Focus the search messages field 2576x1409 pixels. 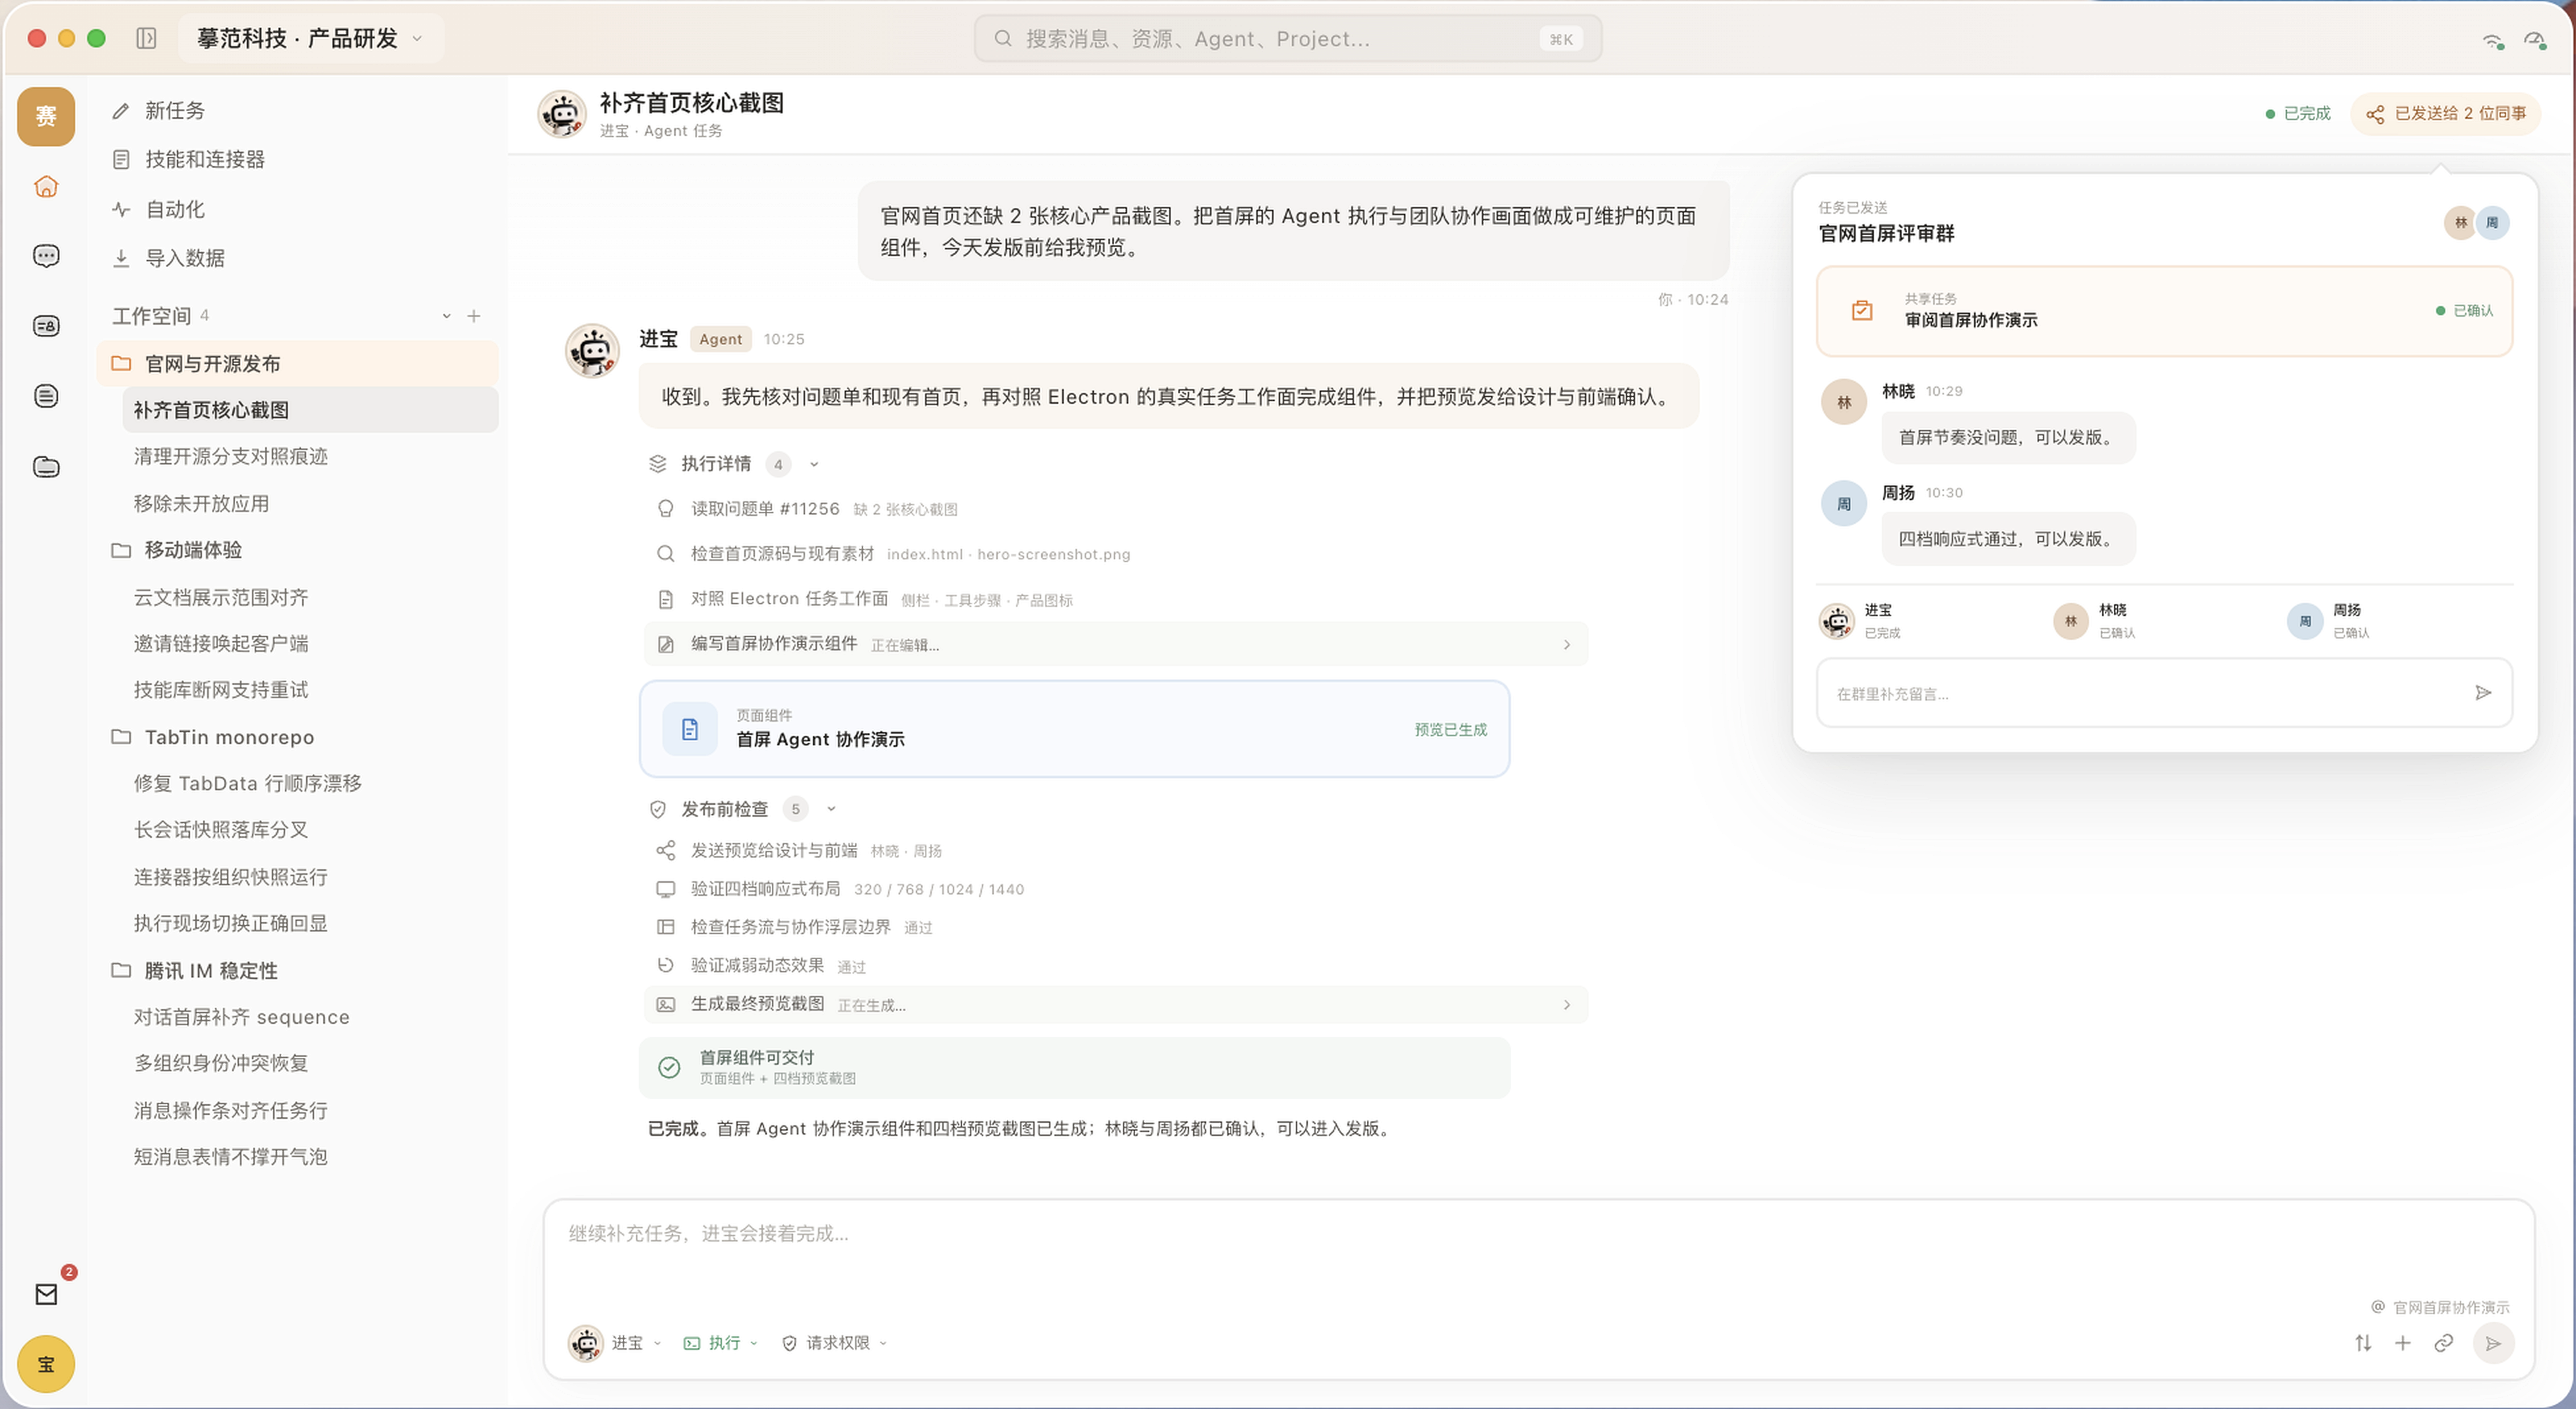pos(1288,38)
